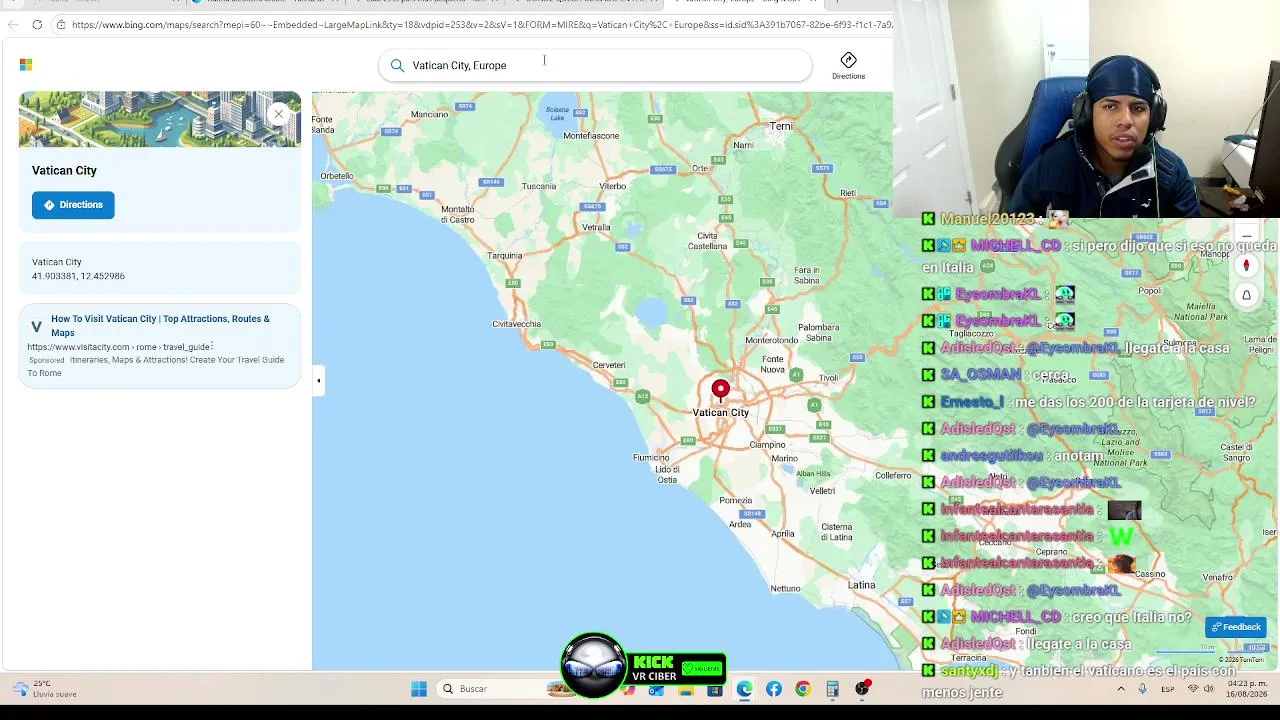1280x720 pixels.
Task: Open the 'How To Visit Vatican City' ad link
Action: click(x=160, y=326)
